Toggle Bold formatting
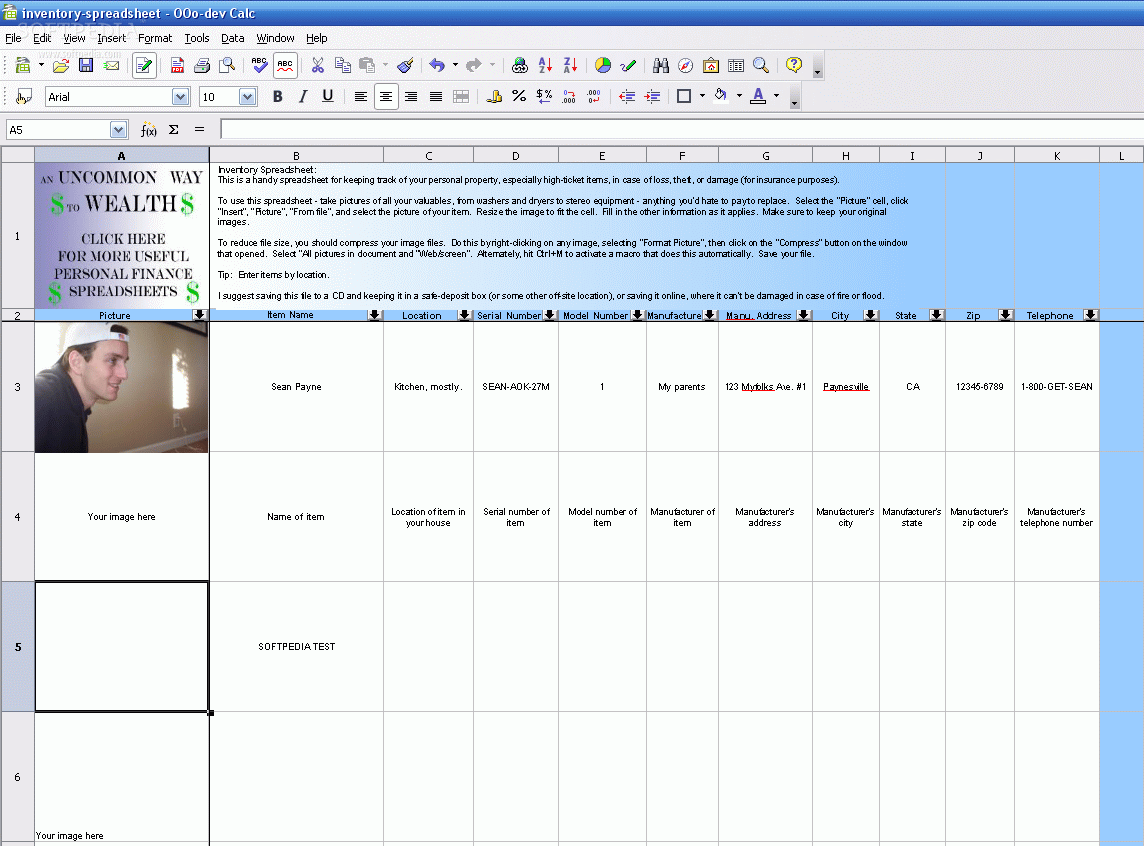This screenshot has width=1144, height=846. (x=277, y=96)
